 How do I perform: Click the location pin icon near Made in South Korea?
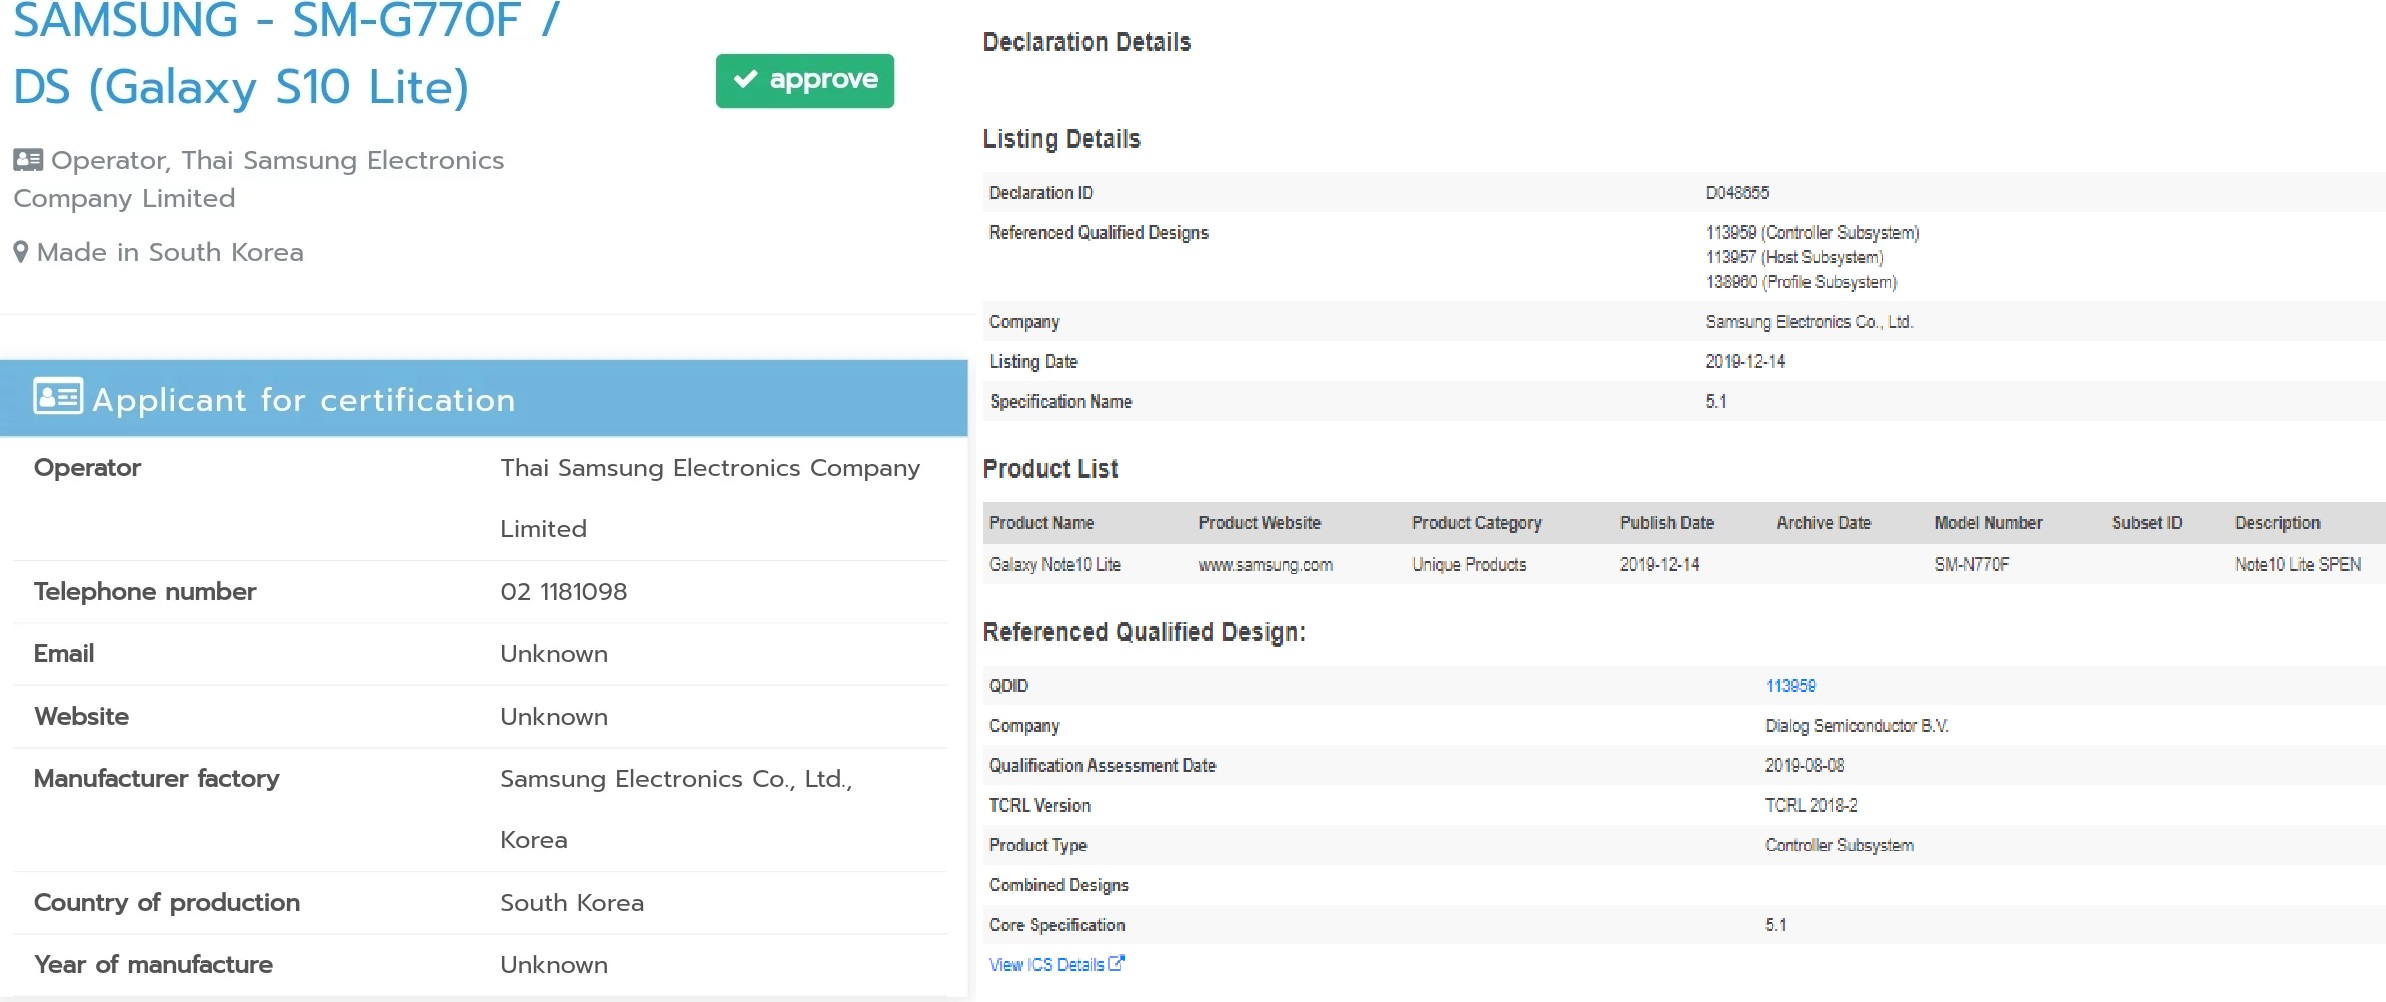(21, 252)
